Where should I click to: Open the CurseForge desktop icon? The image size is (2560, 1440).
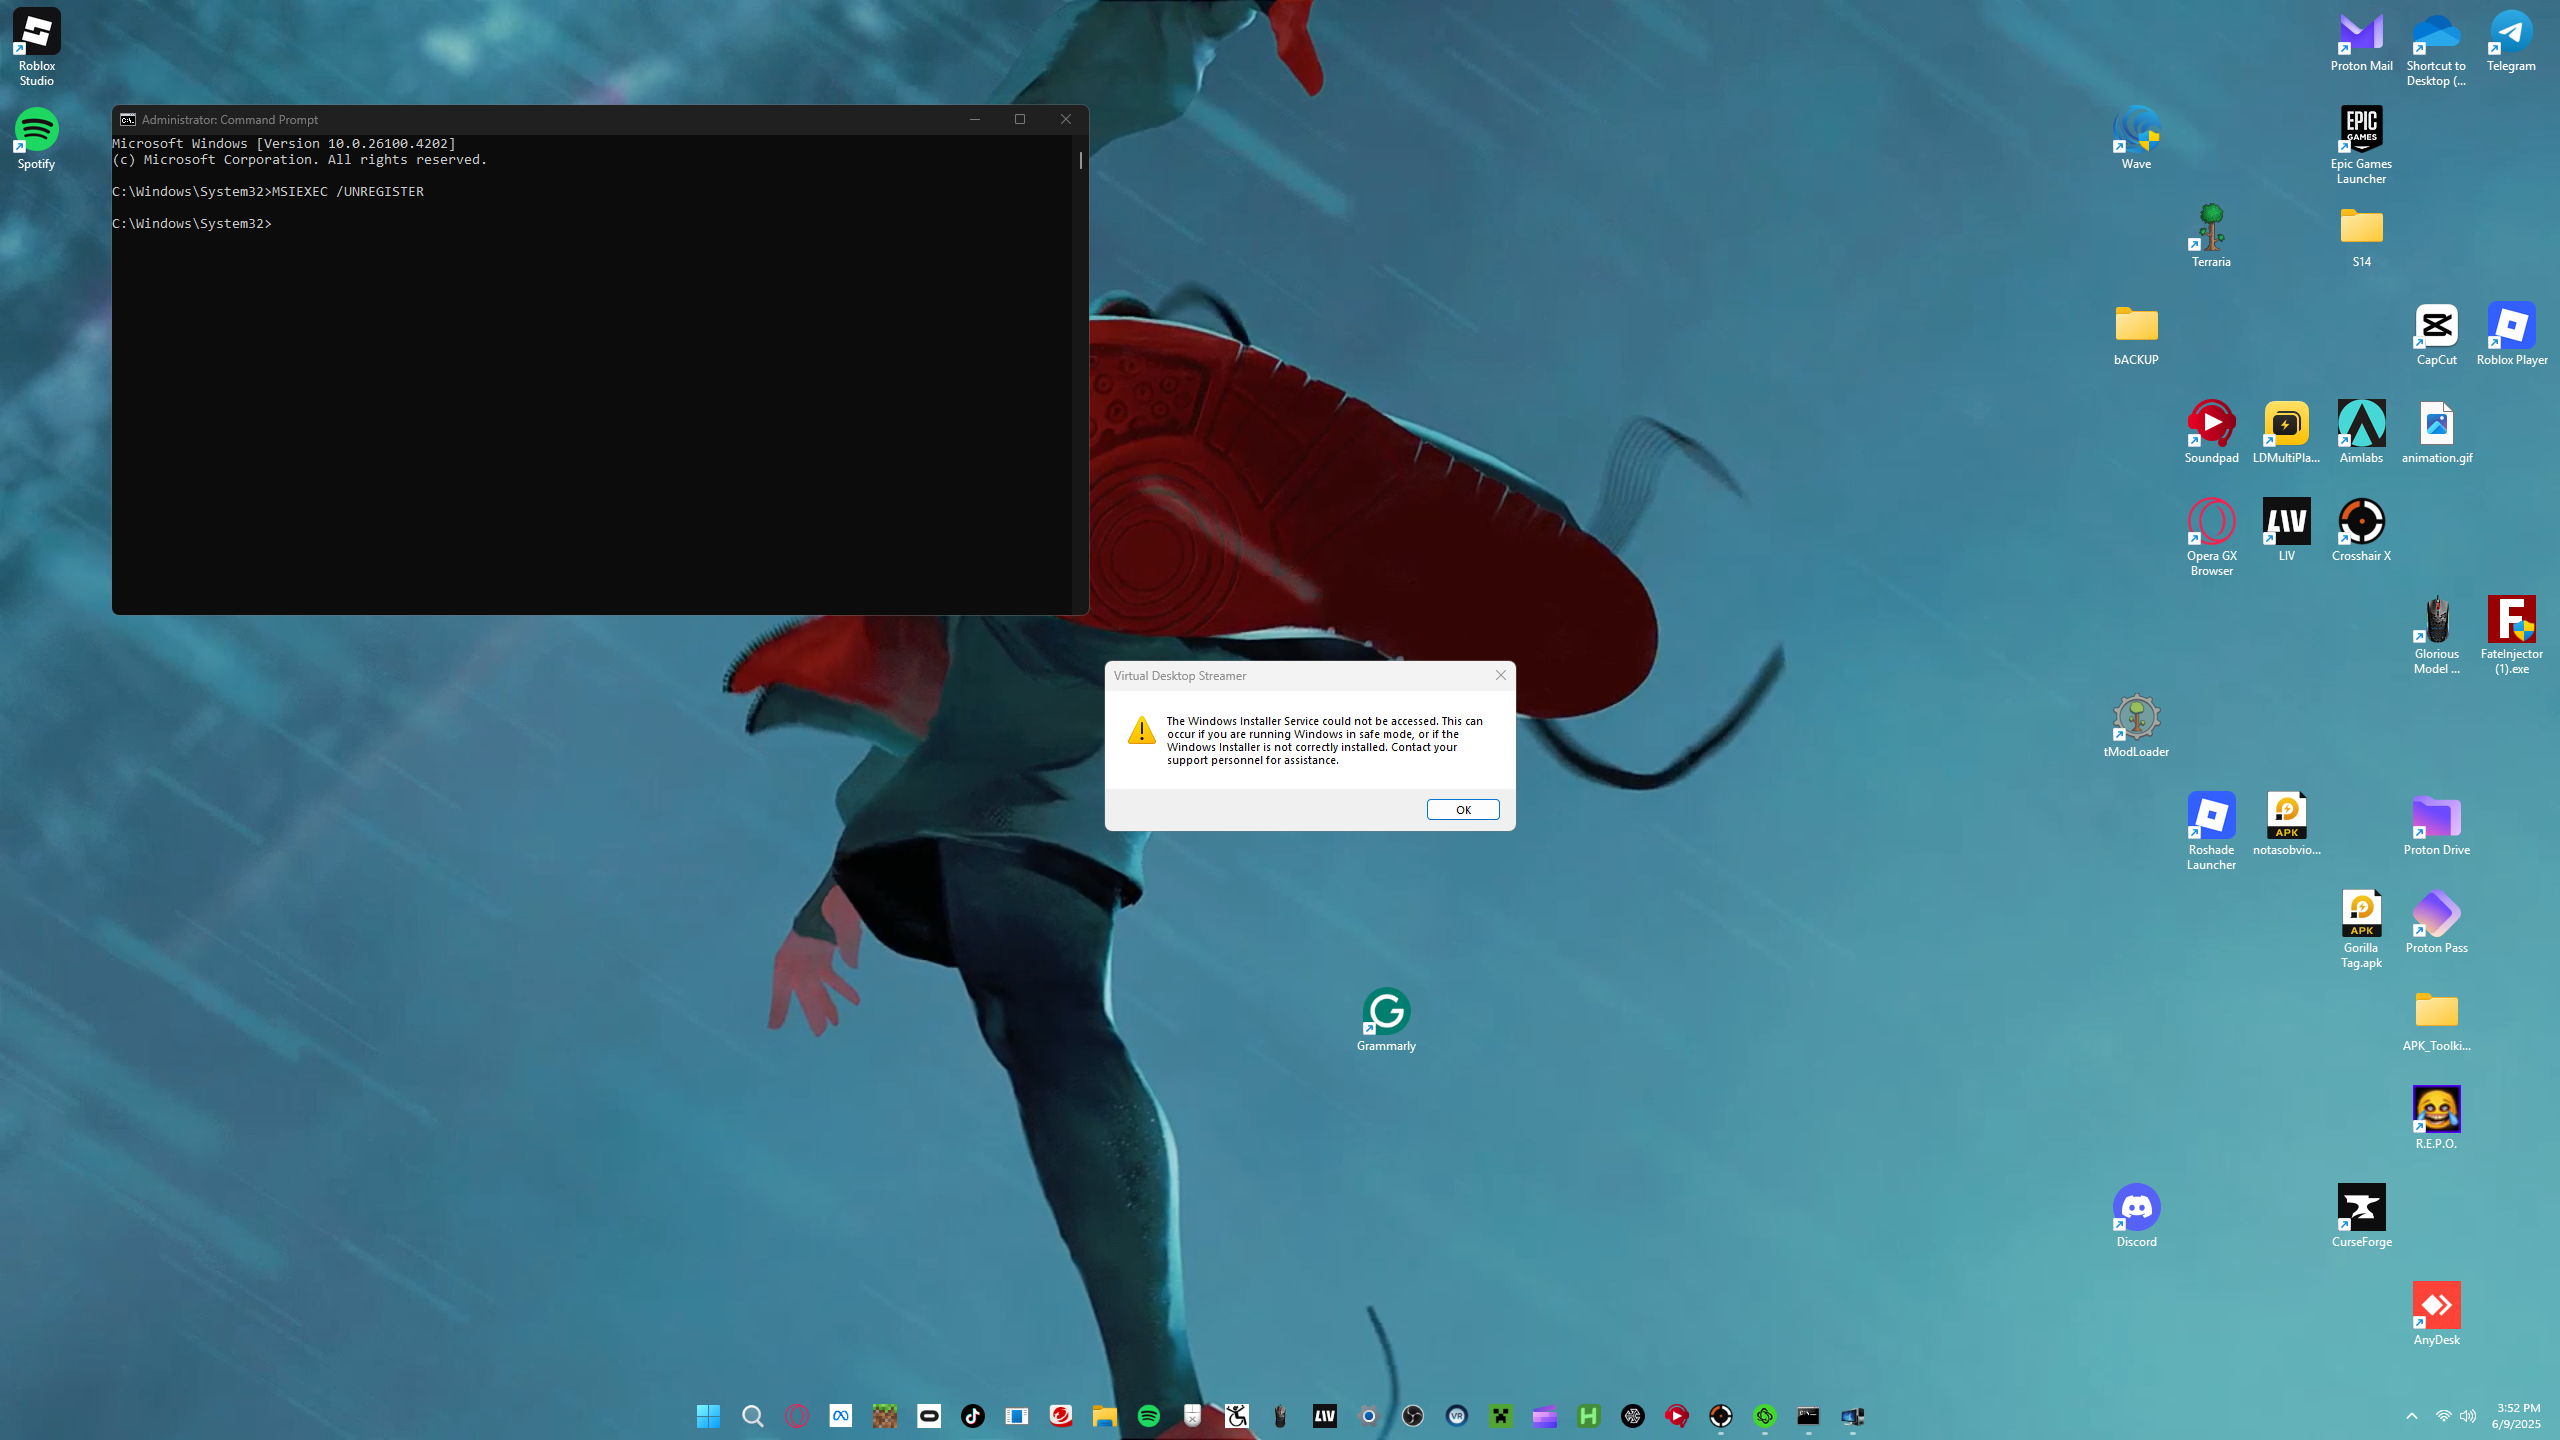pos(2361,1209)
